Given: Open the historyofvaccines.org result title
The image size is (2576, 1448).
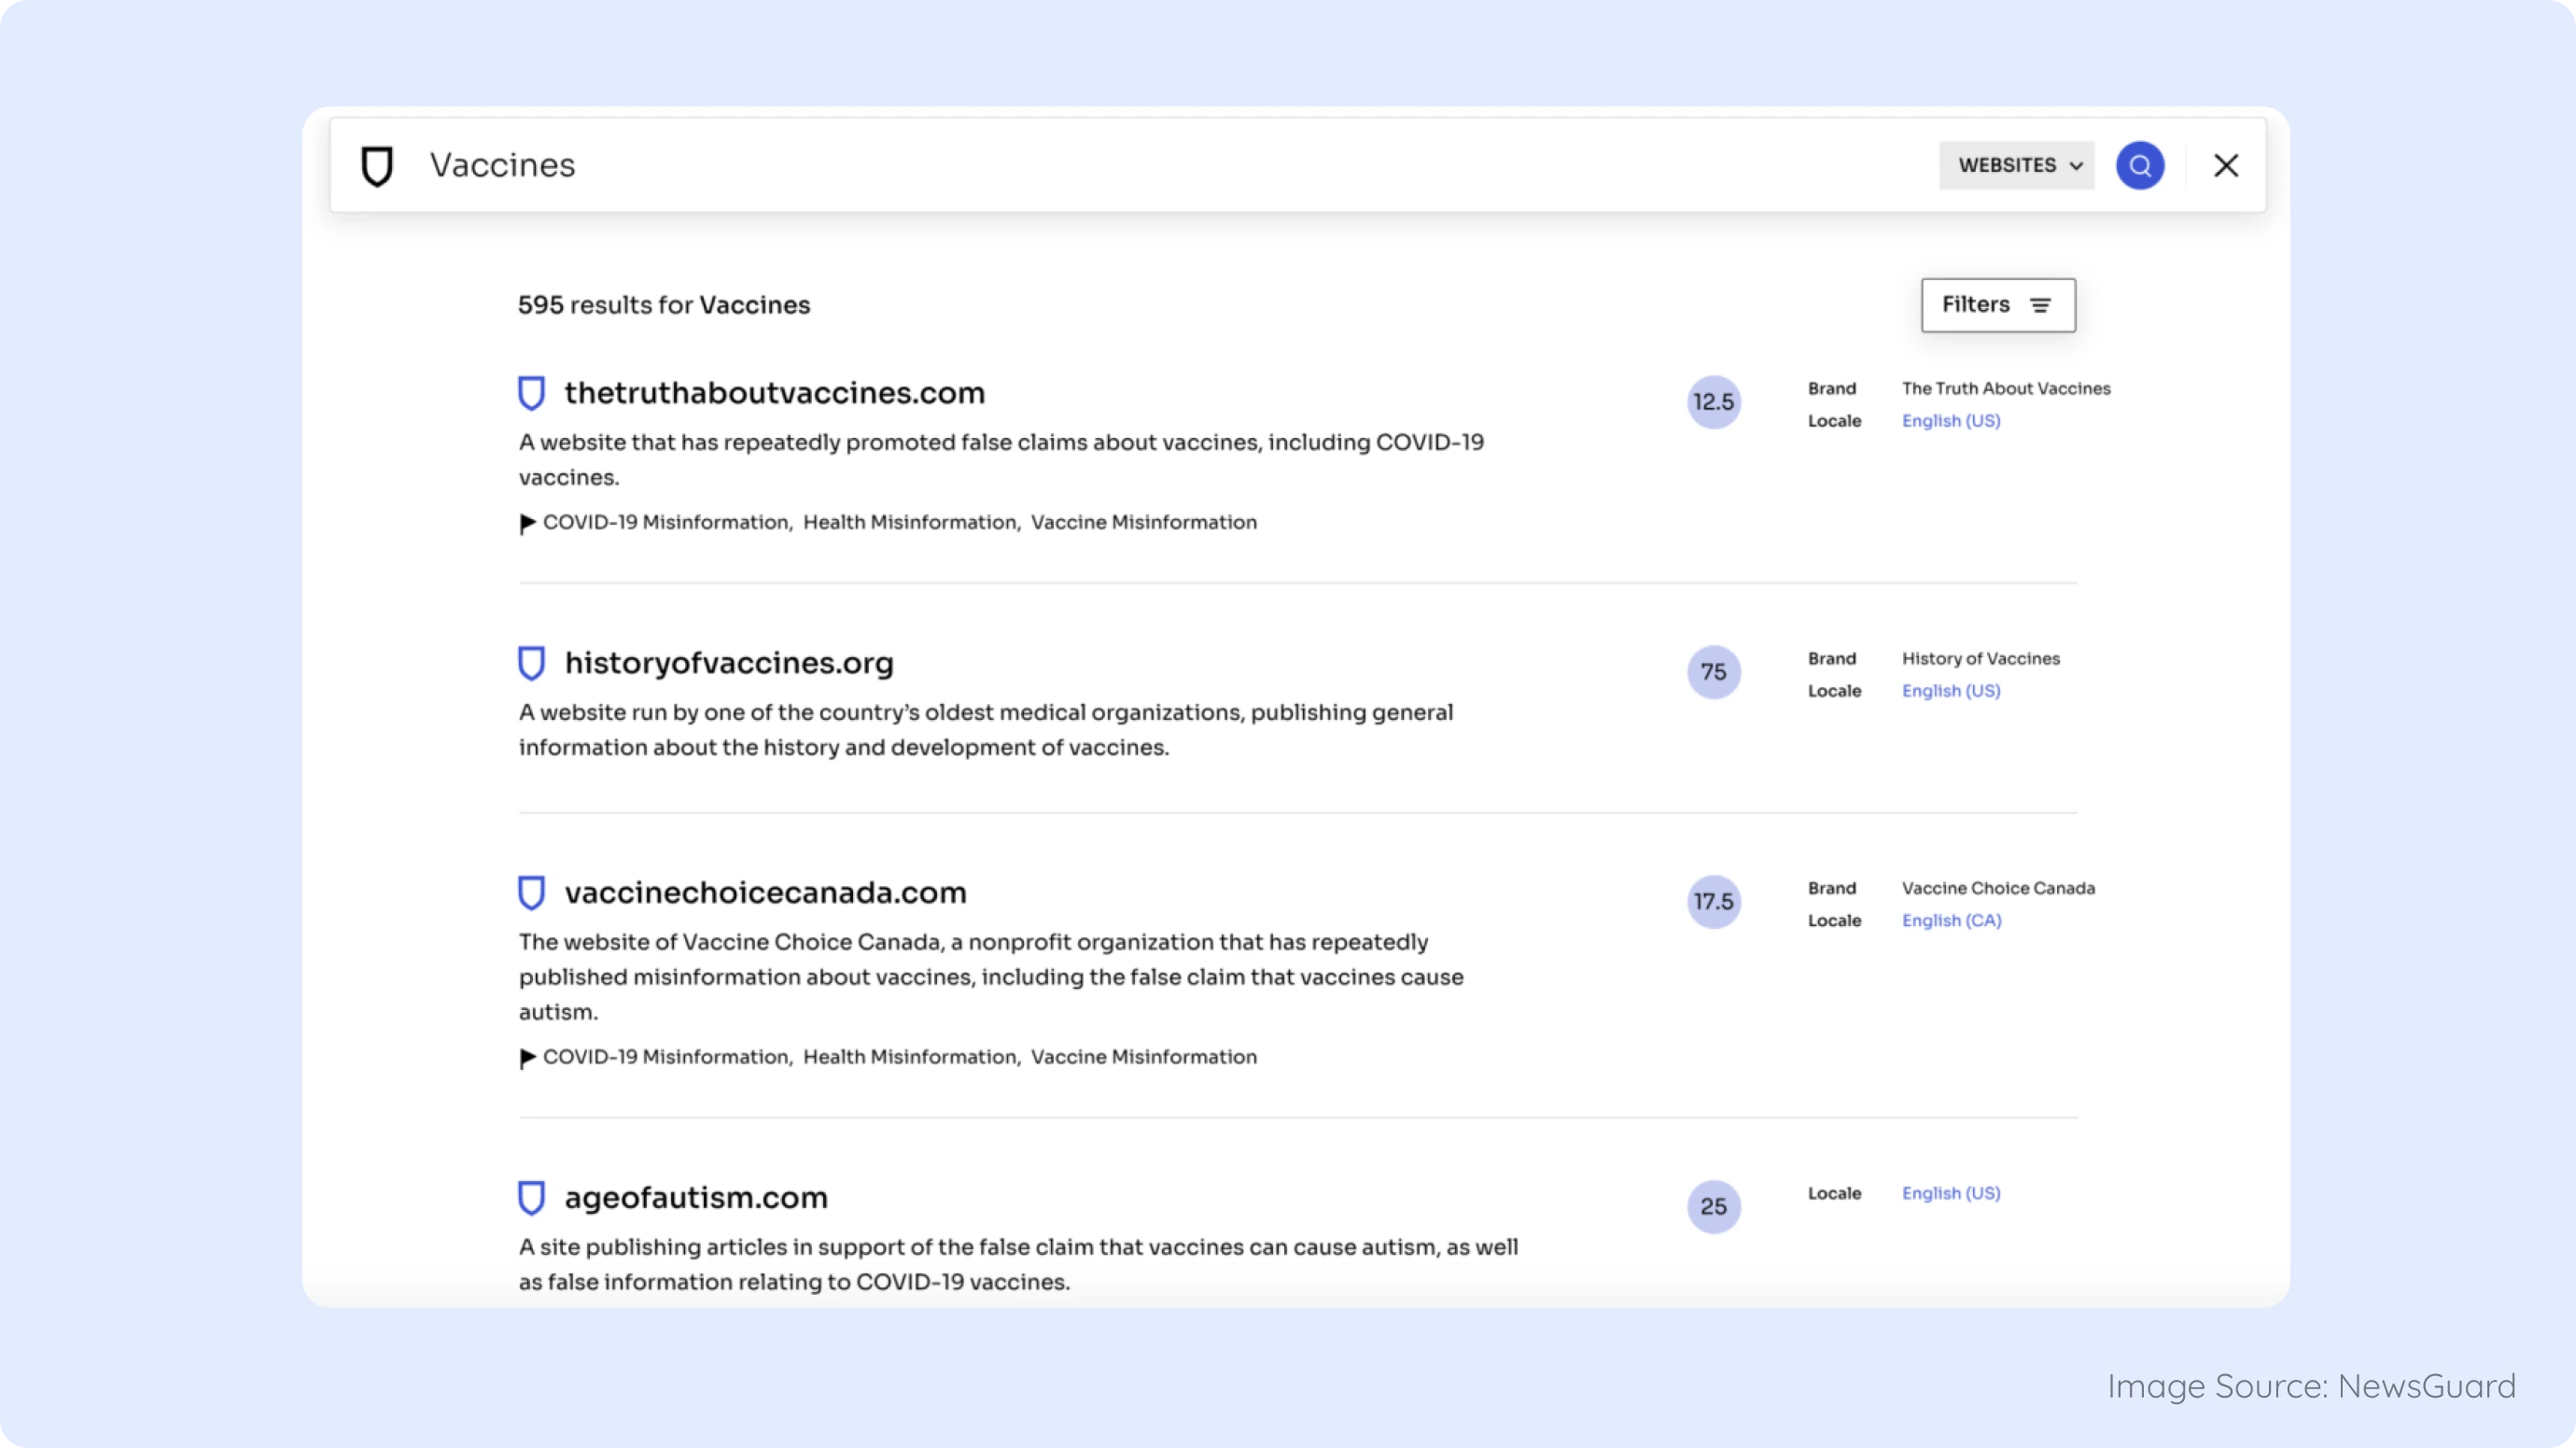Looking at the screenshot, I should pyautogui.click(x=729, y=663).
